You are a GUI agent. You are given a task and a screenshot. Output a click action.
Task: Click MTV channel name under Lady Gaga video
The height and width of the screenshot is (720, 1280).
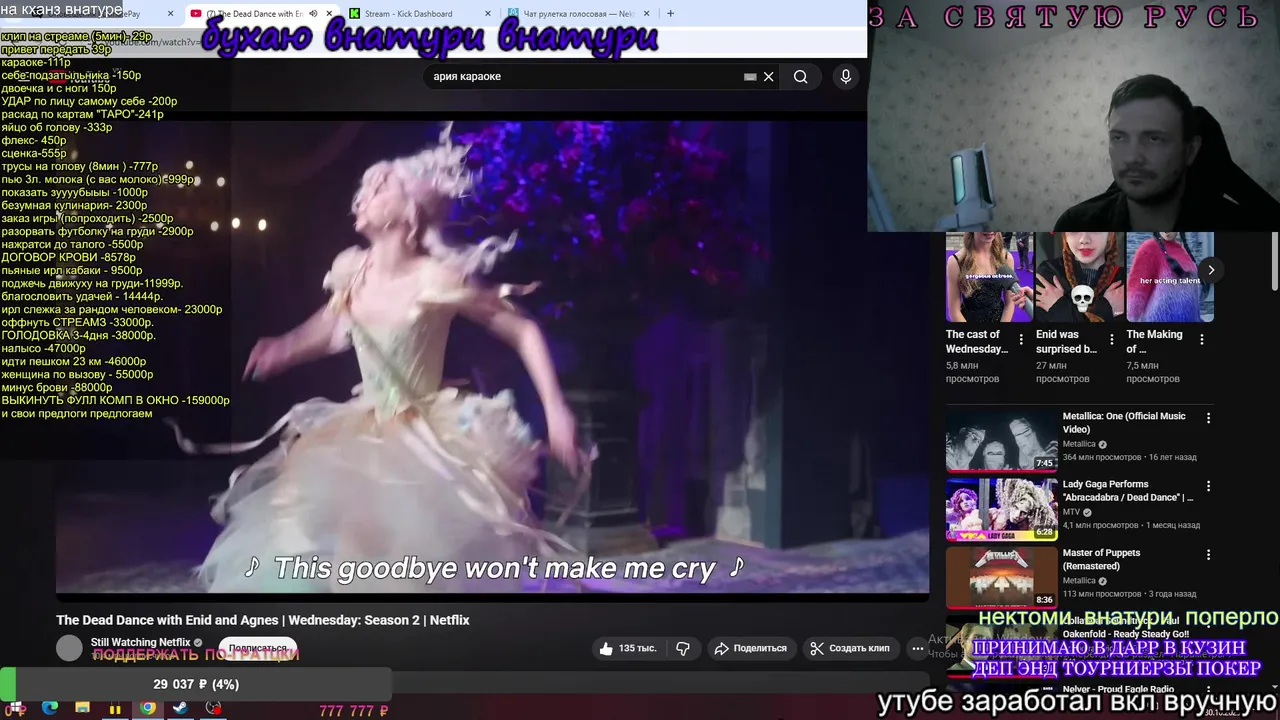click(1071, 512)
